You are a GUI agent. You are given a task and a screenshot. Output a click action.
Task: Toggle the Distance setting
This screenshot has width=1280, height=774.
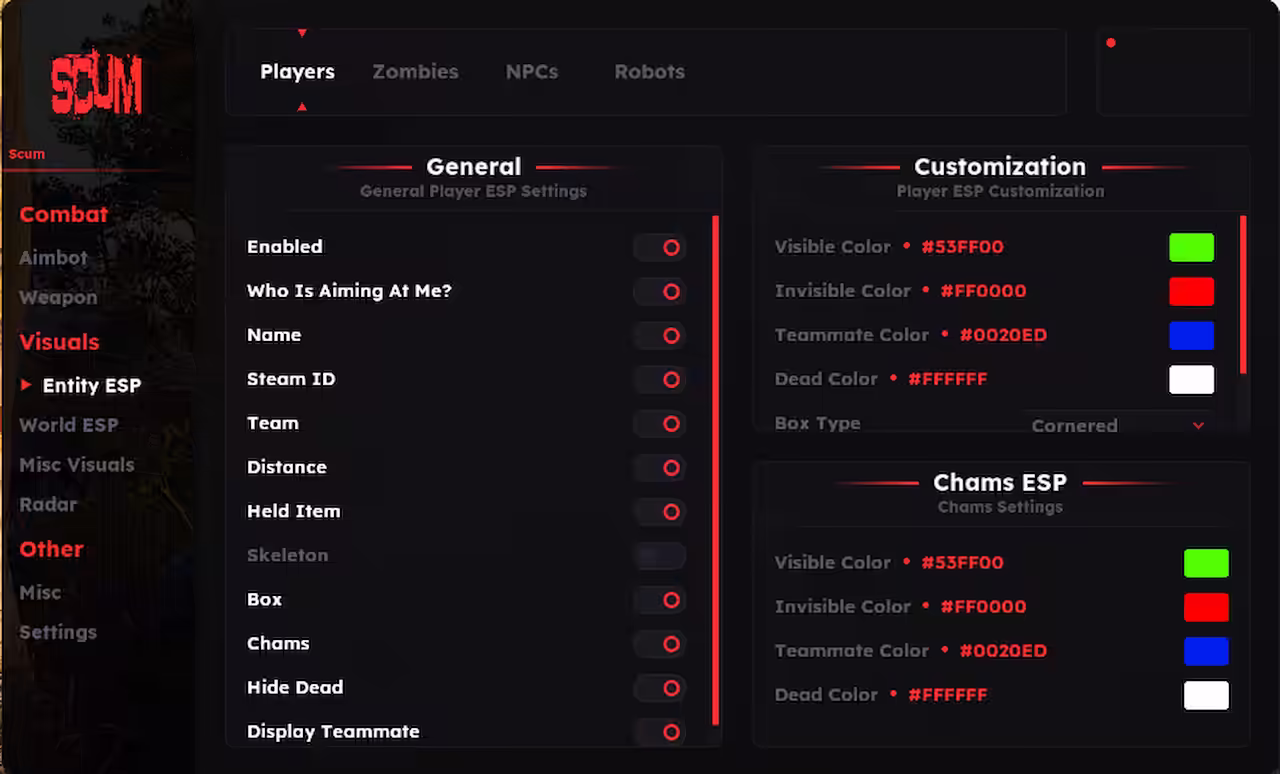pyautogui.click(x=659, y=467)
